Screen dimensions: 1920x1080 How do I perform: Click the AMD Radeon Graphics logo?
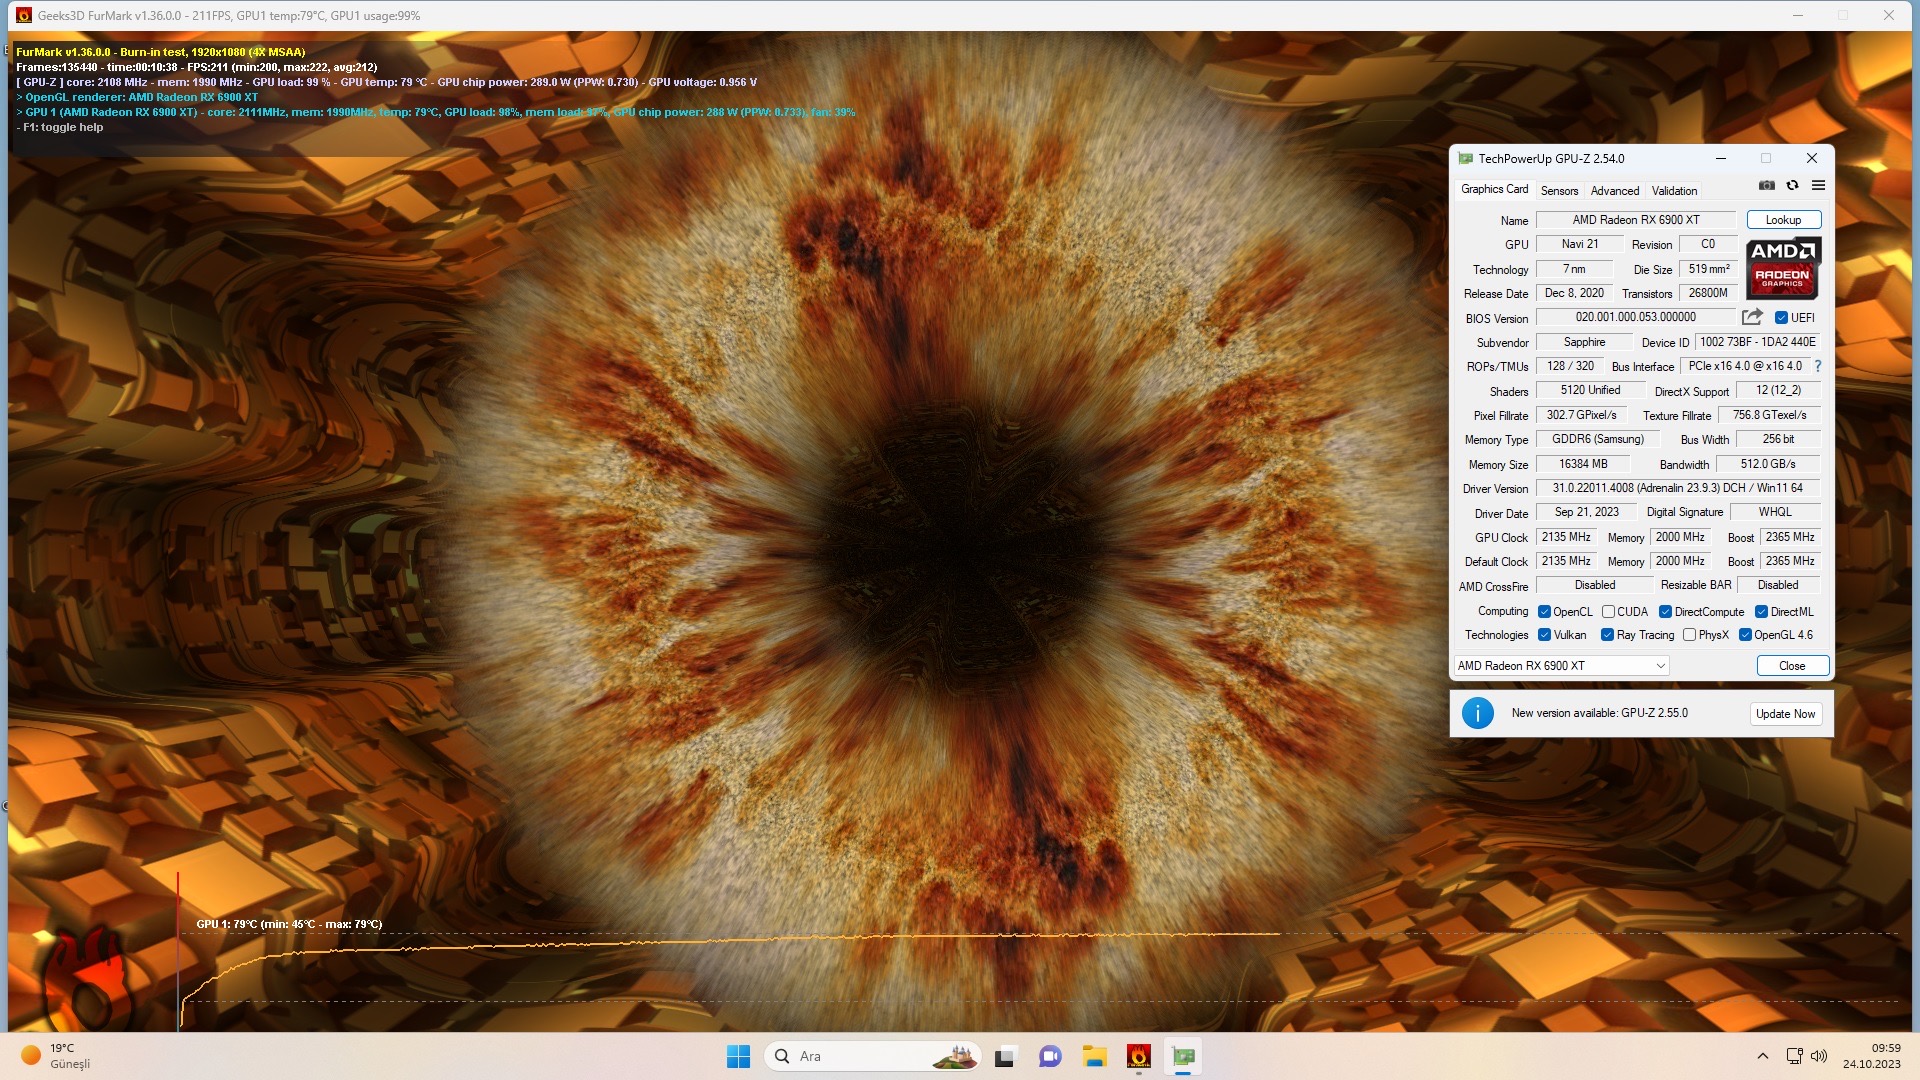[x=1782, y=268]
